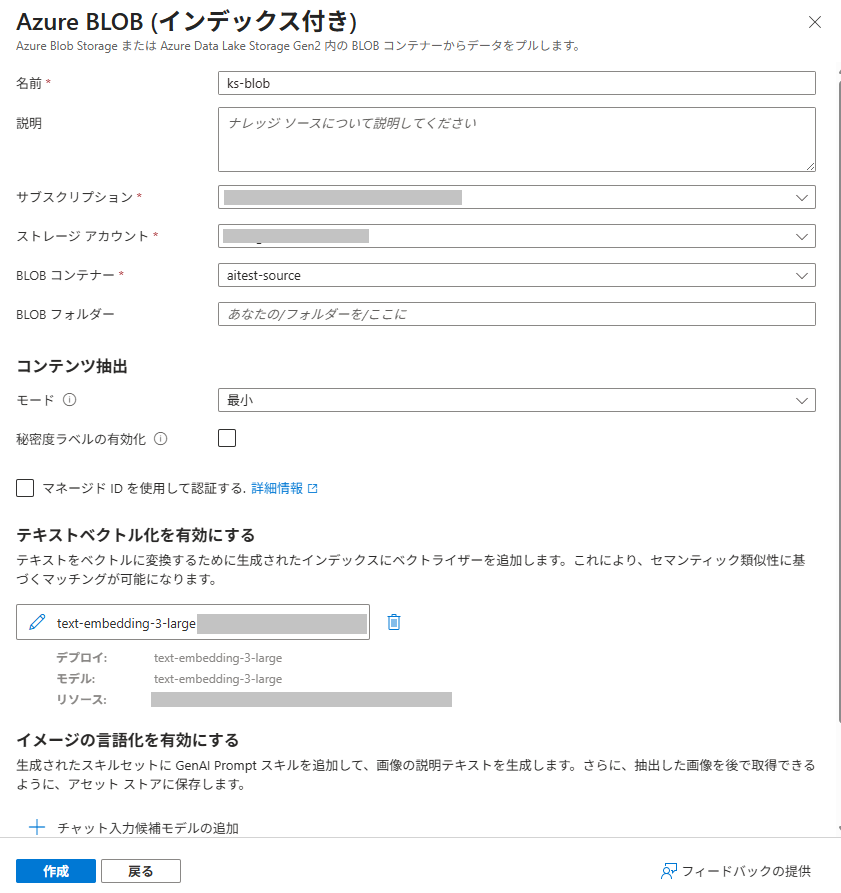The width and height of the screenshot is (841, 893).
Task: Check マネージド ID を使用して認証する checkbox
Action: (x=25, y=488)
